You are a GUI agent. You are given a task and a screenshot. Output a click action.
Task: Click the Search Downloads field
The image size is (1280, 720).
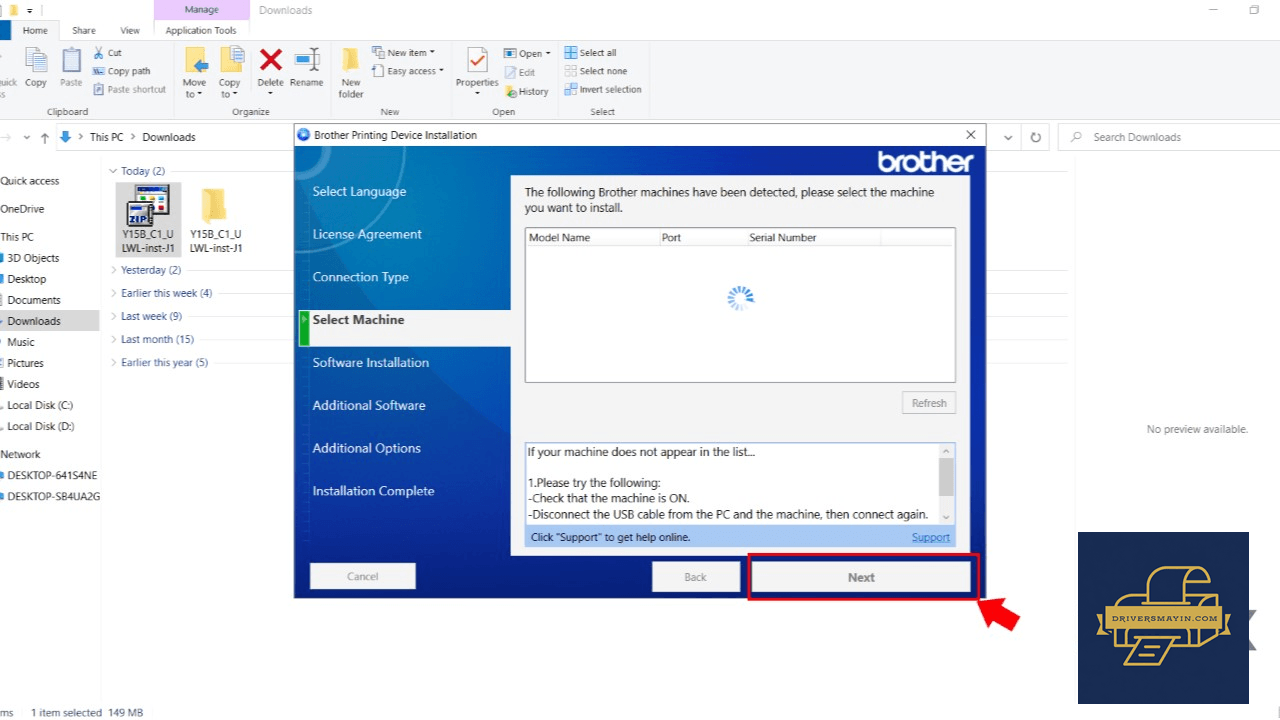(1170, 137)
